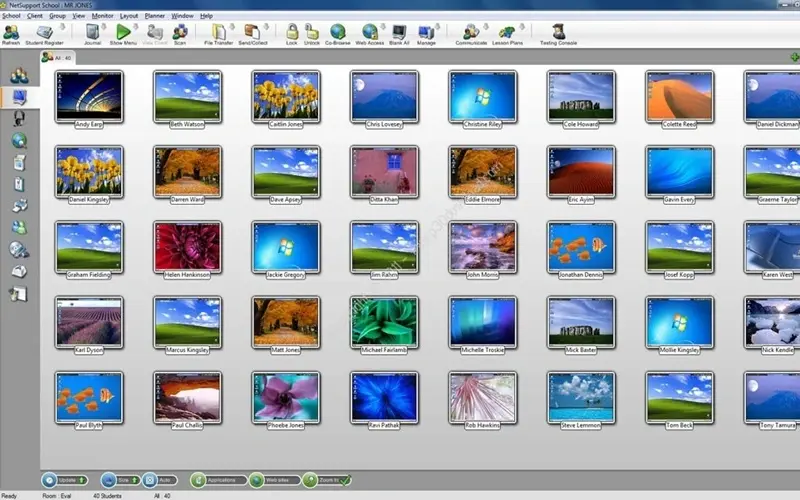Open the Client menu

(x=35, y=16)
